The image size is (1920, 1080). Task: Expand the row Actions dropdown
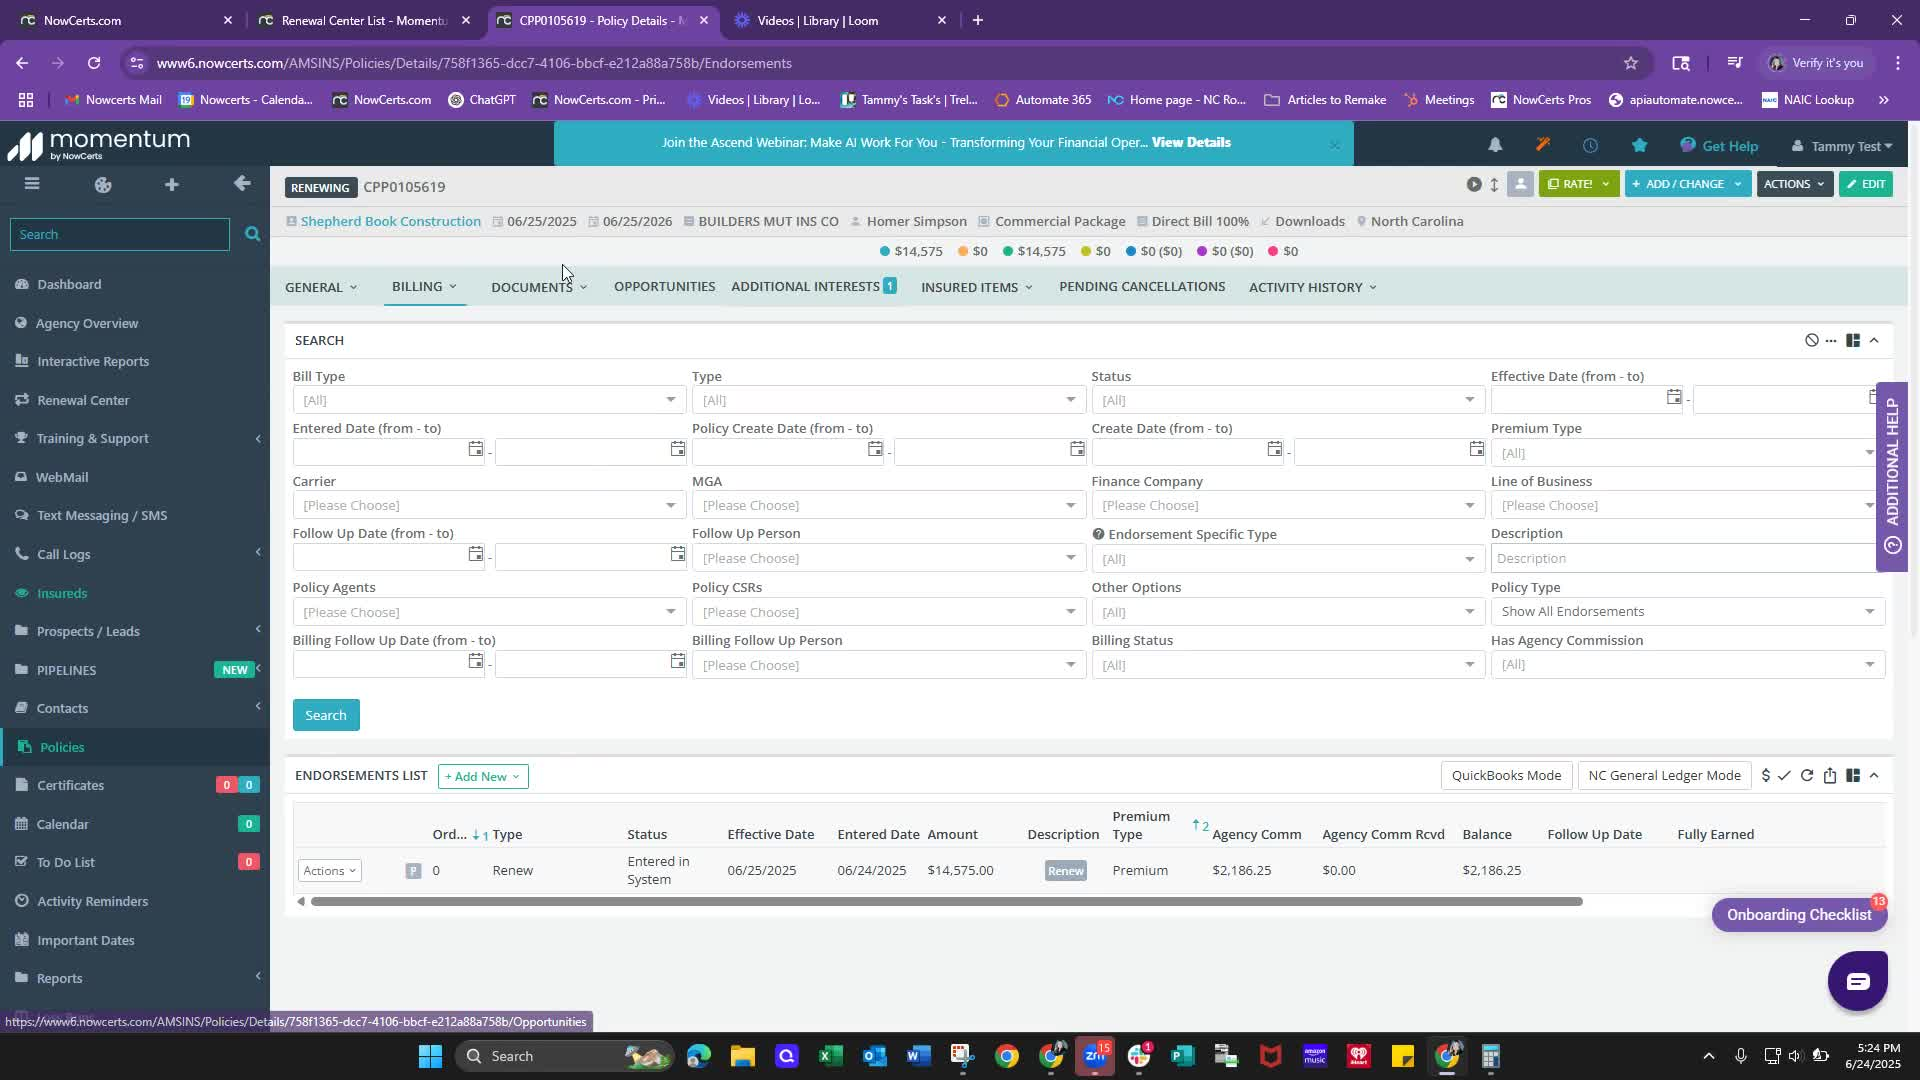329,871
